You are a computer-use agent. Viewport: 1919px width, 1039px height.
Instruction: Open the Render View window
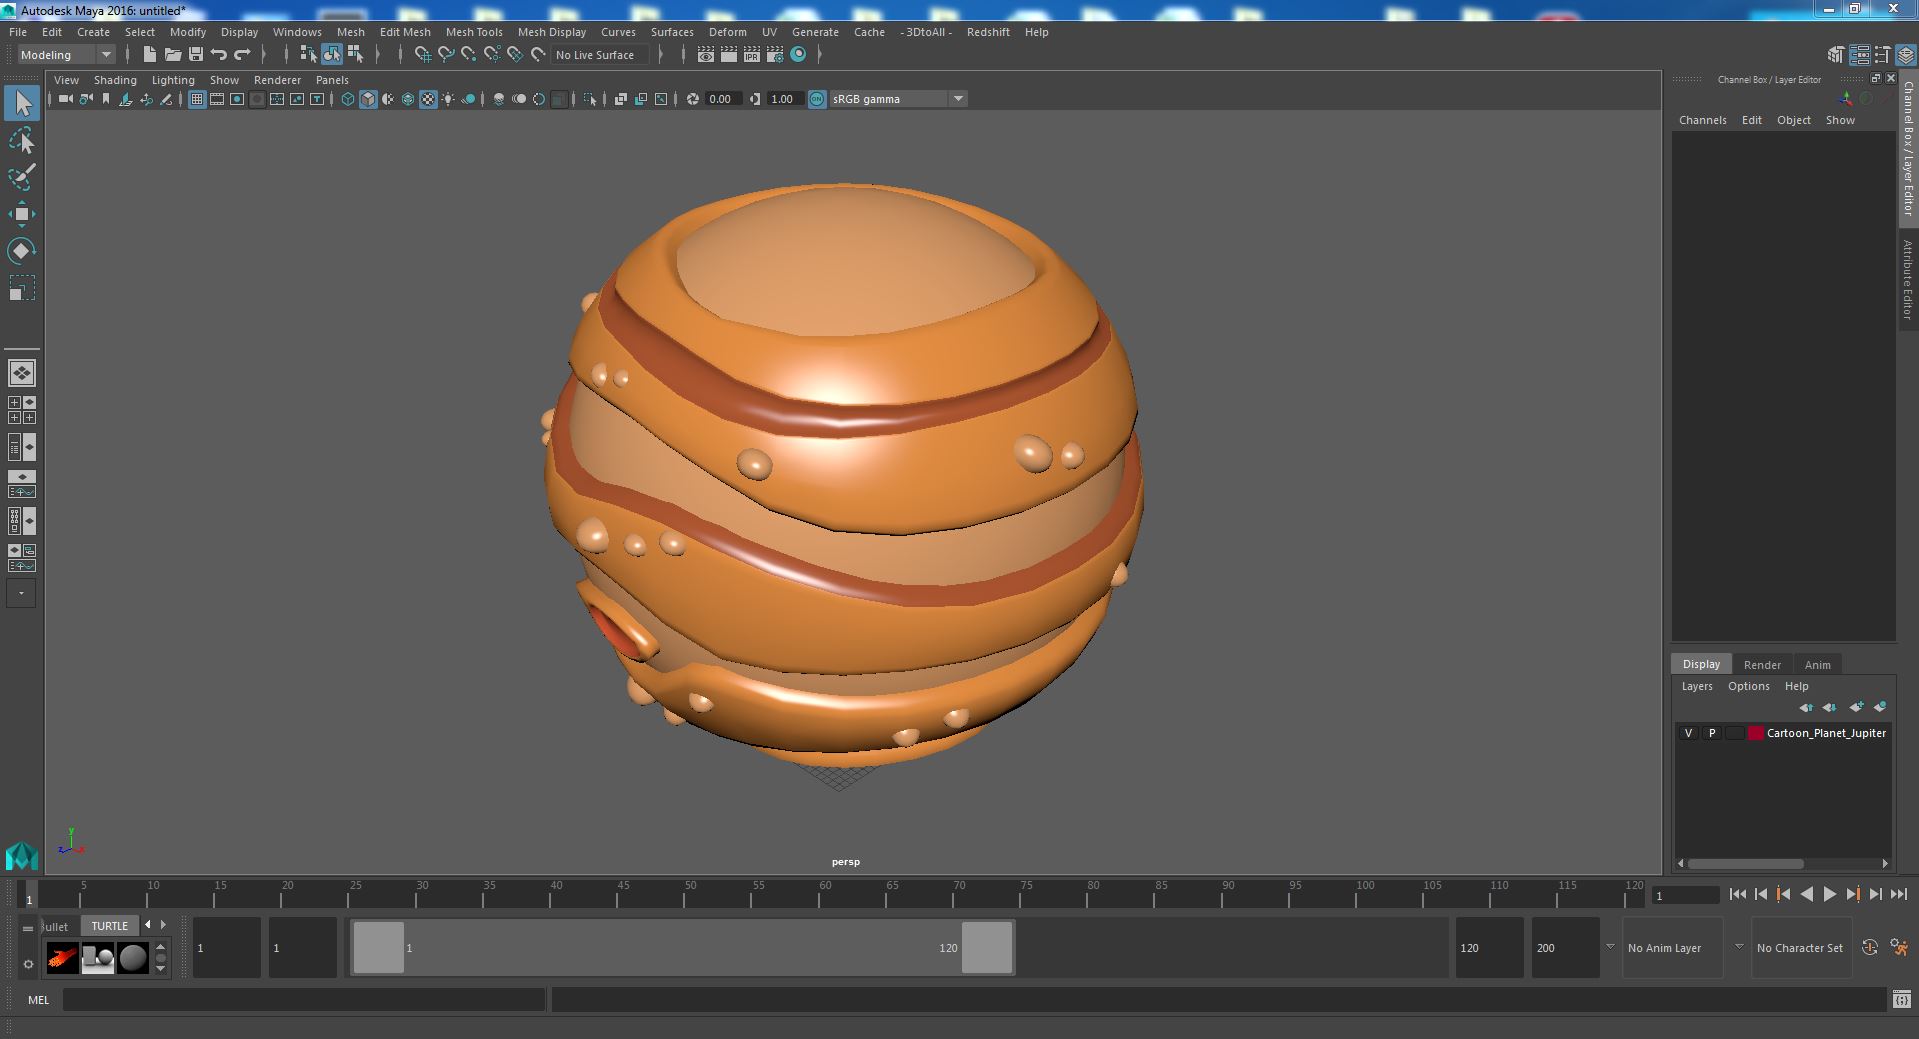[706, 55]
